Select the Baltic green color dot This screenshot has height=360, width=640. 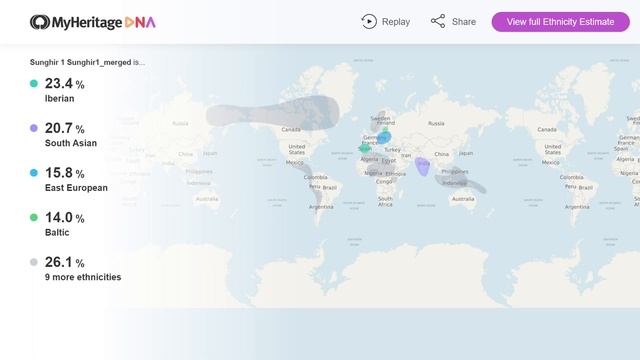tap(34, 217)
